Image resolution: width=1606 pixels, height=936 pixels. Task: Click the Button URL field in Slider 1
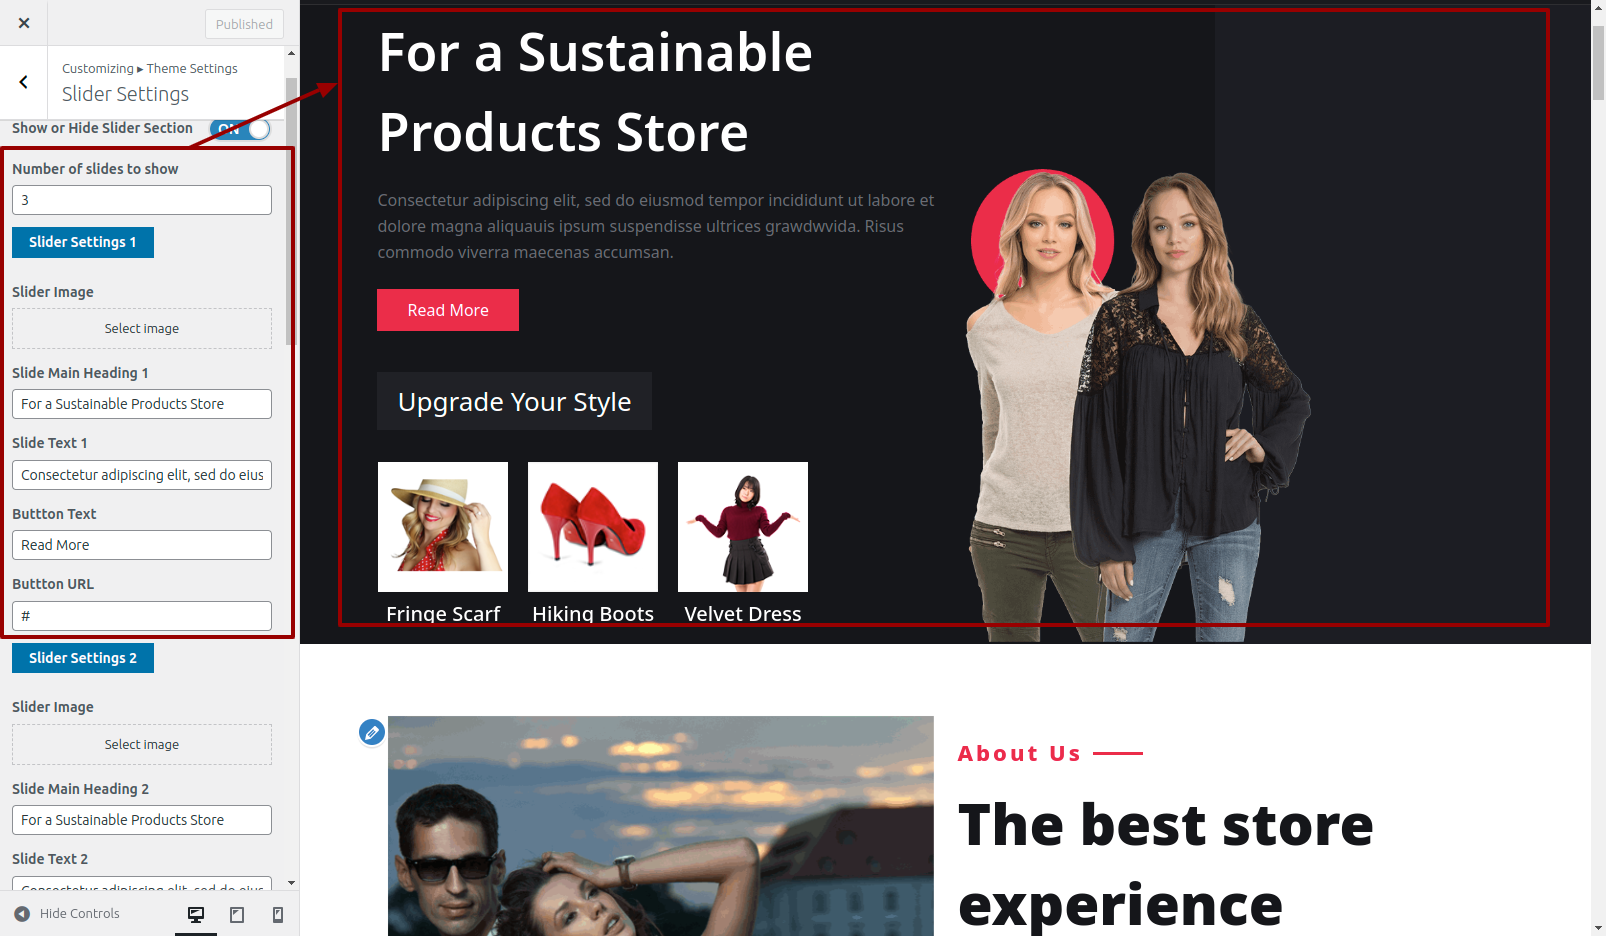pyautogui.click(x=142, y=616)
